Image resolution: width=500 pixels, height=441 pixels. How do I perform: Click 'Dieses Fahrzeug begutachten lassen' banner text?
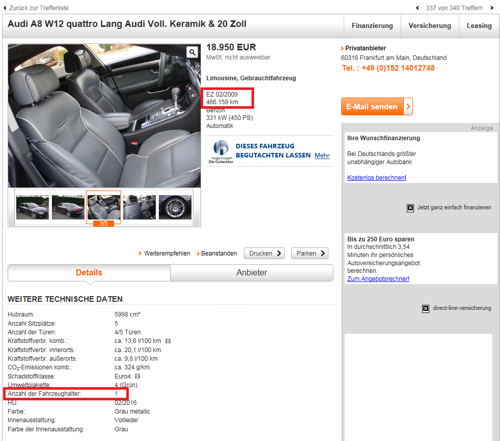tap(273, 151)
